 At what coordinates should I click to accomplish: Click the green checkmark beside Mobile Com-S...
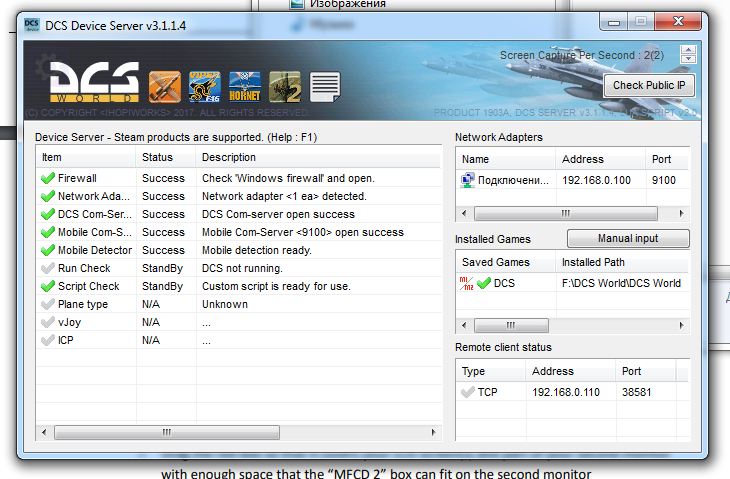(x=48, y=232)
